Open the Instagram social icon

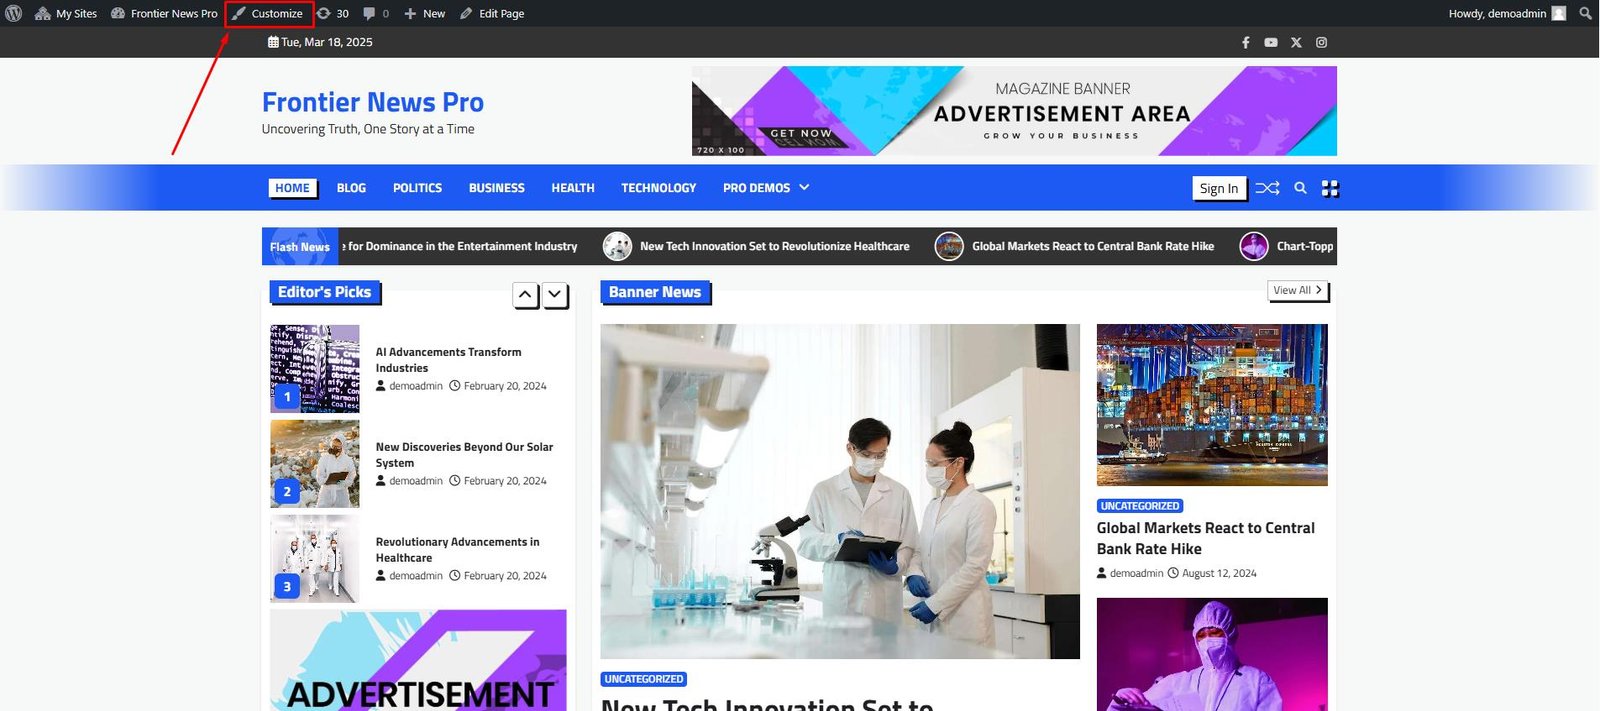click(x=1321, y=42)
